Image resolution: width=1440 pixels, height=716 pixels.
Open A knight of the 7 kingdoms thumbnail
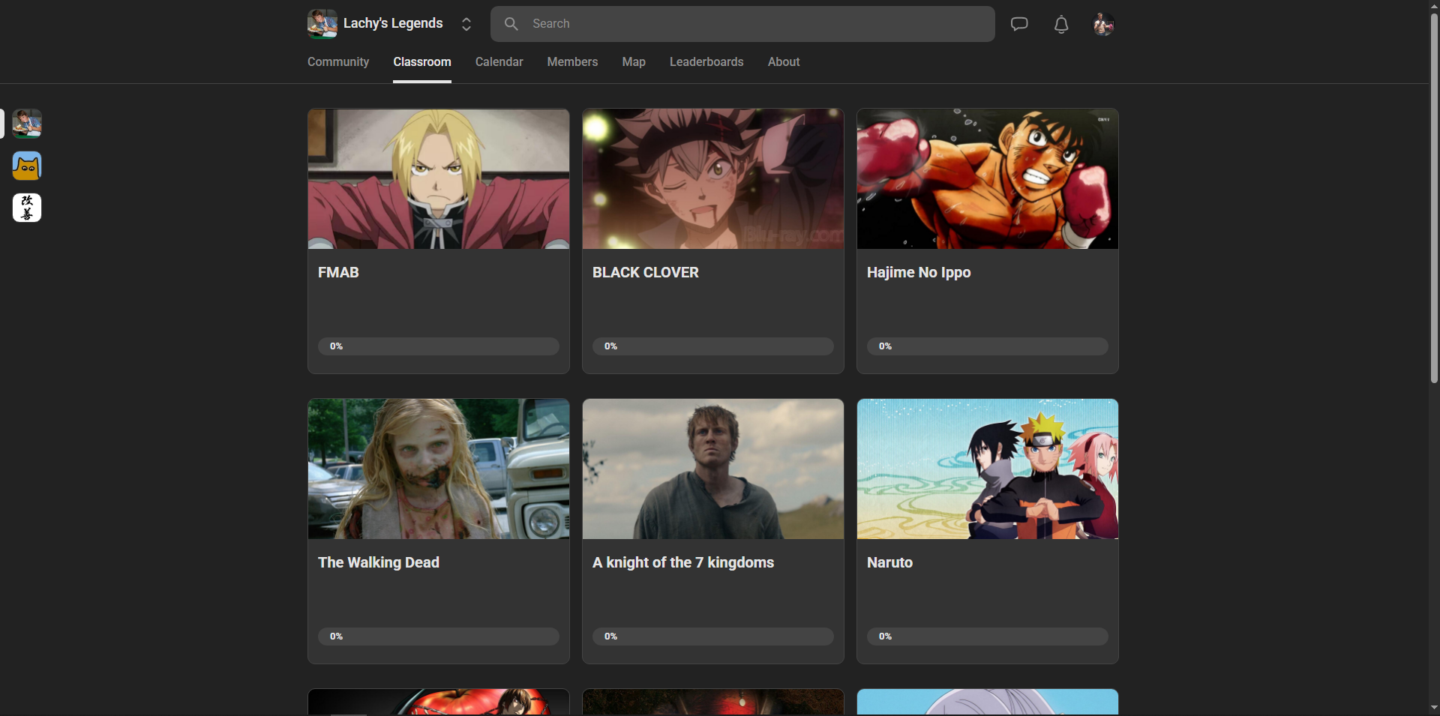(713, 469)
